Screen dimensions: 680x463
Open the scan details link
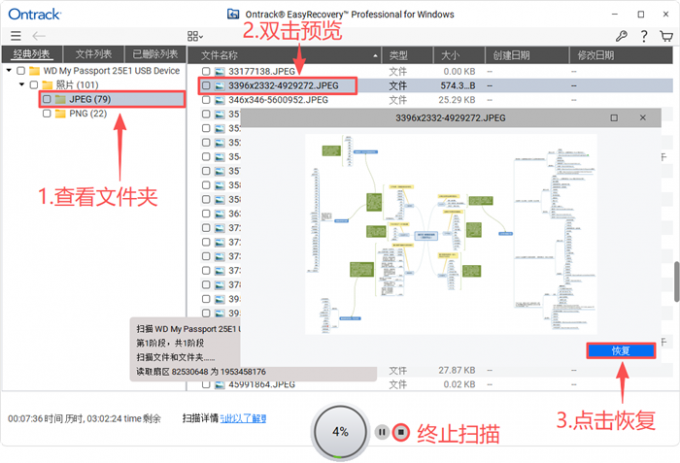243,418
